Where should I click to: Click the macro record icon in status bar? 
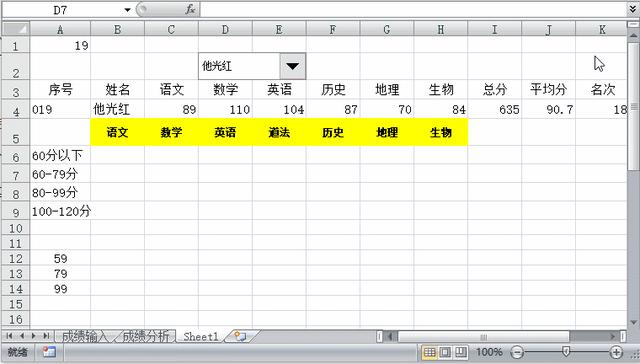(x=49, y=352)
